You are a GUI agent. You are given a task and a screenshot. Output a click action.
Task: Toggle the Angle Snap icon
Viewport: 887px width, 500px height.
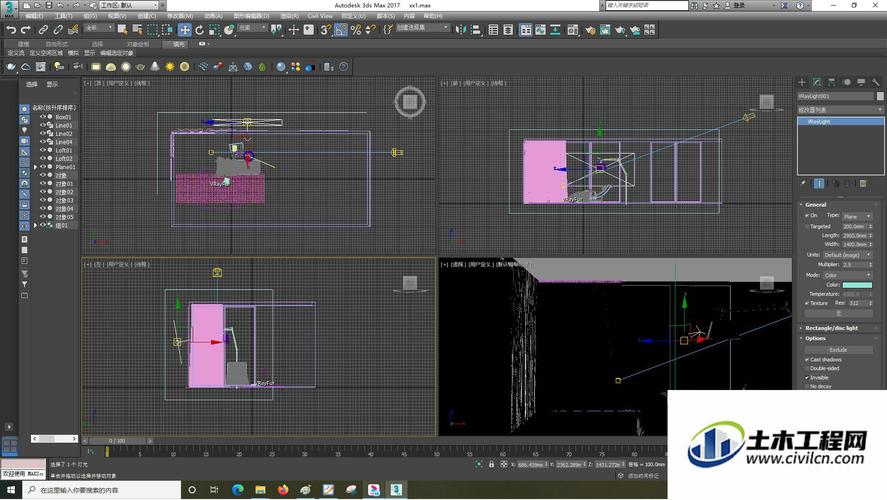click(x=342, y=30)
